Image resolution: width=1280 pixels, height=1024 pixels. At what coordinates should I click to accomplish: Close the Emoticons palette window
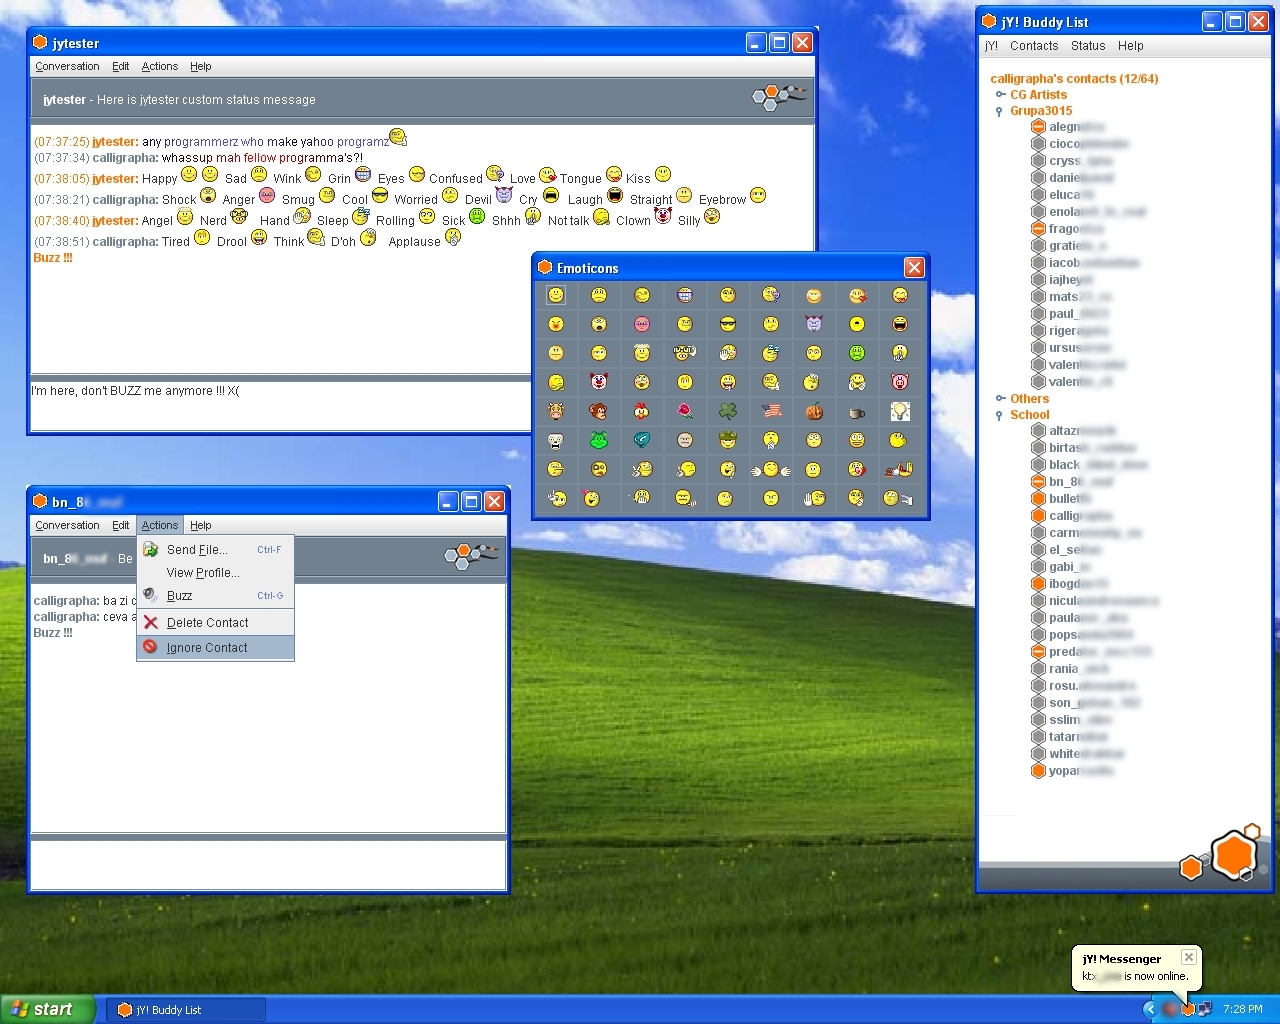(914, 267)
